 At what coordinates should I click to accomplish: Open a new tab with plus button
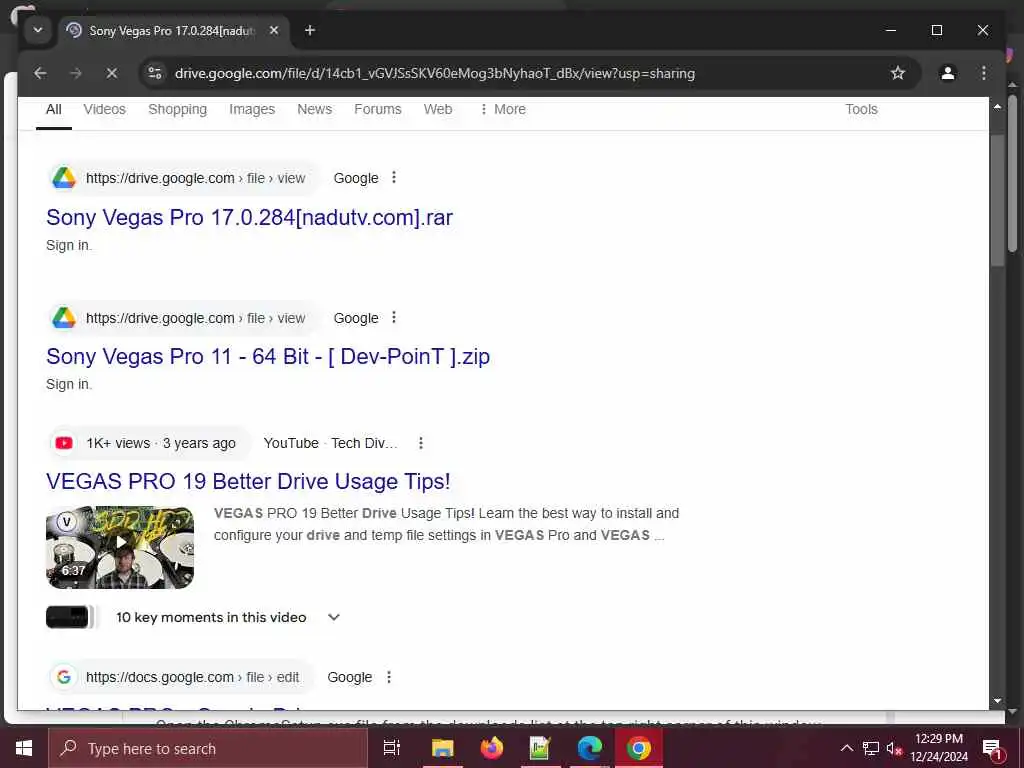tap(310, 30)
